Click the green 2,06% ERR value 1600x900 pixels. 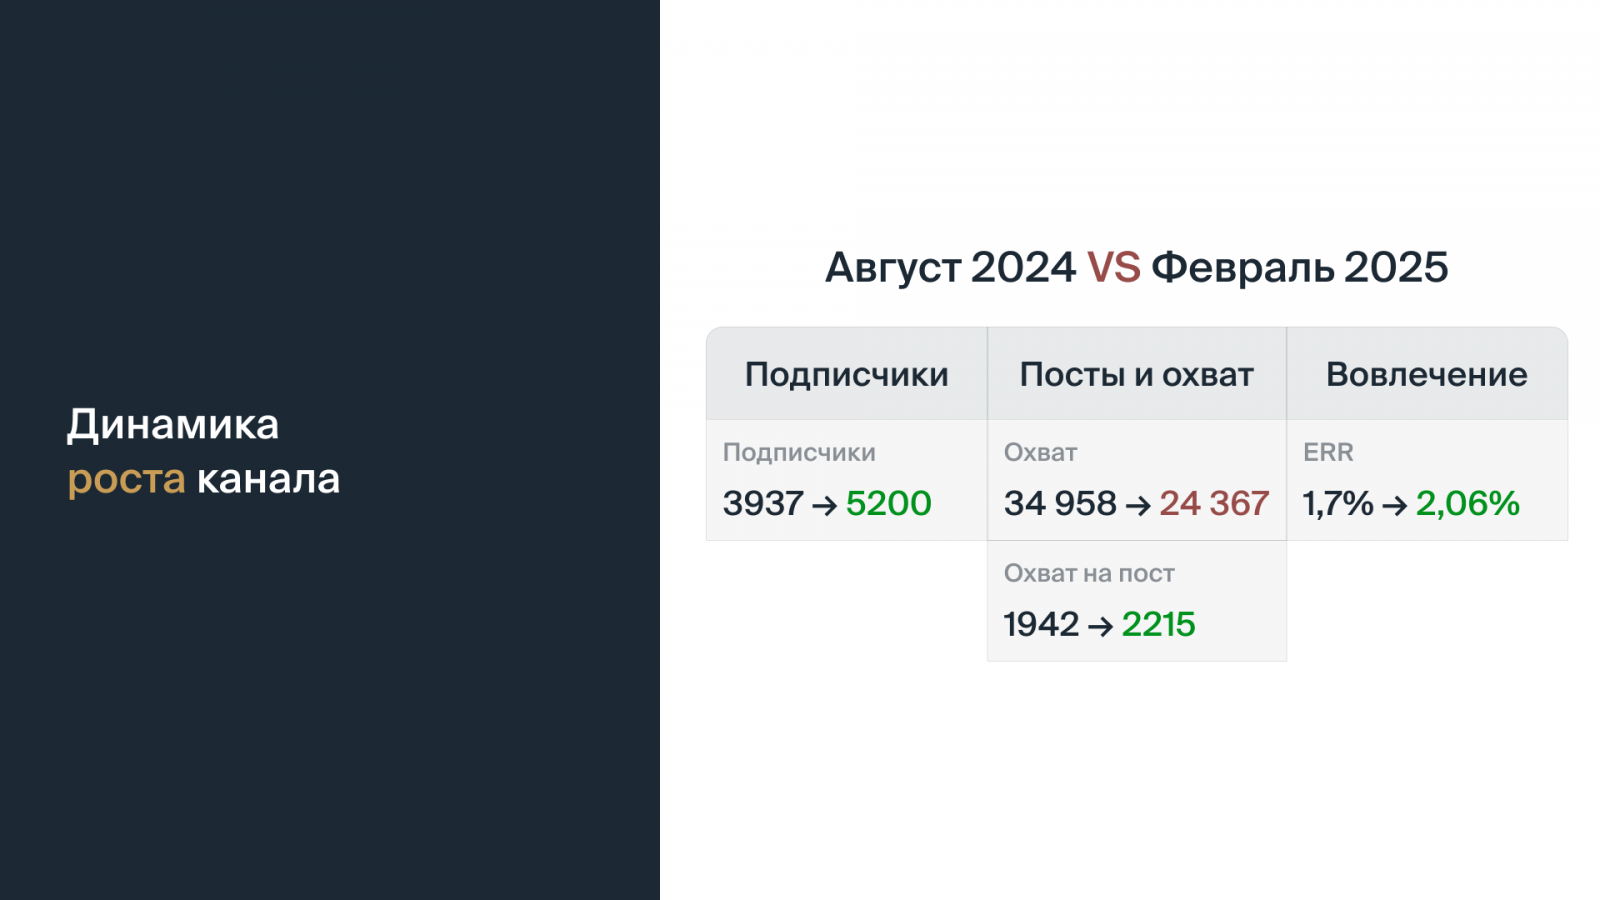pos(1467,503)
